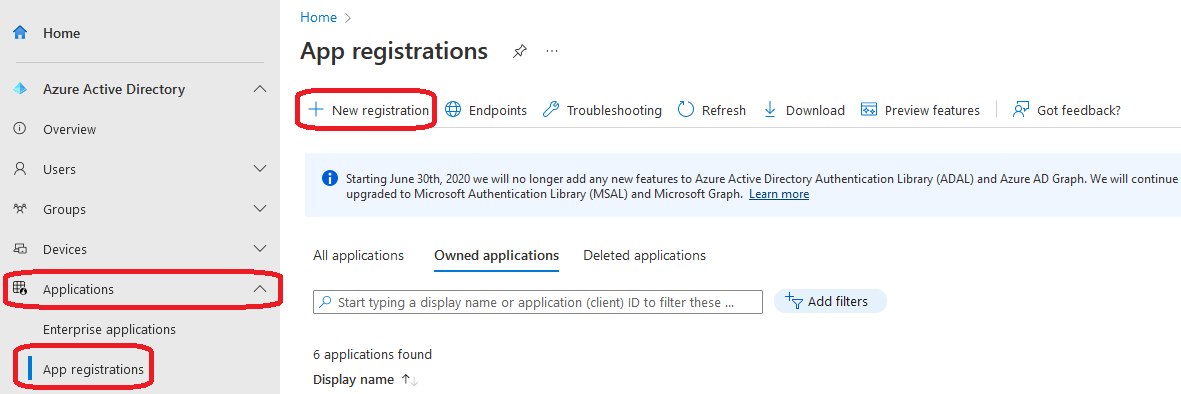1181x394 pixels.
Task: Click the Endpoints globe icon
Action: tap(453, 110)
